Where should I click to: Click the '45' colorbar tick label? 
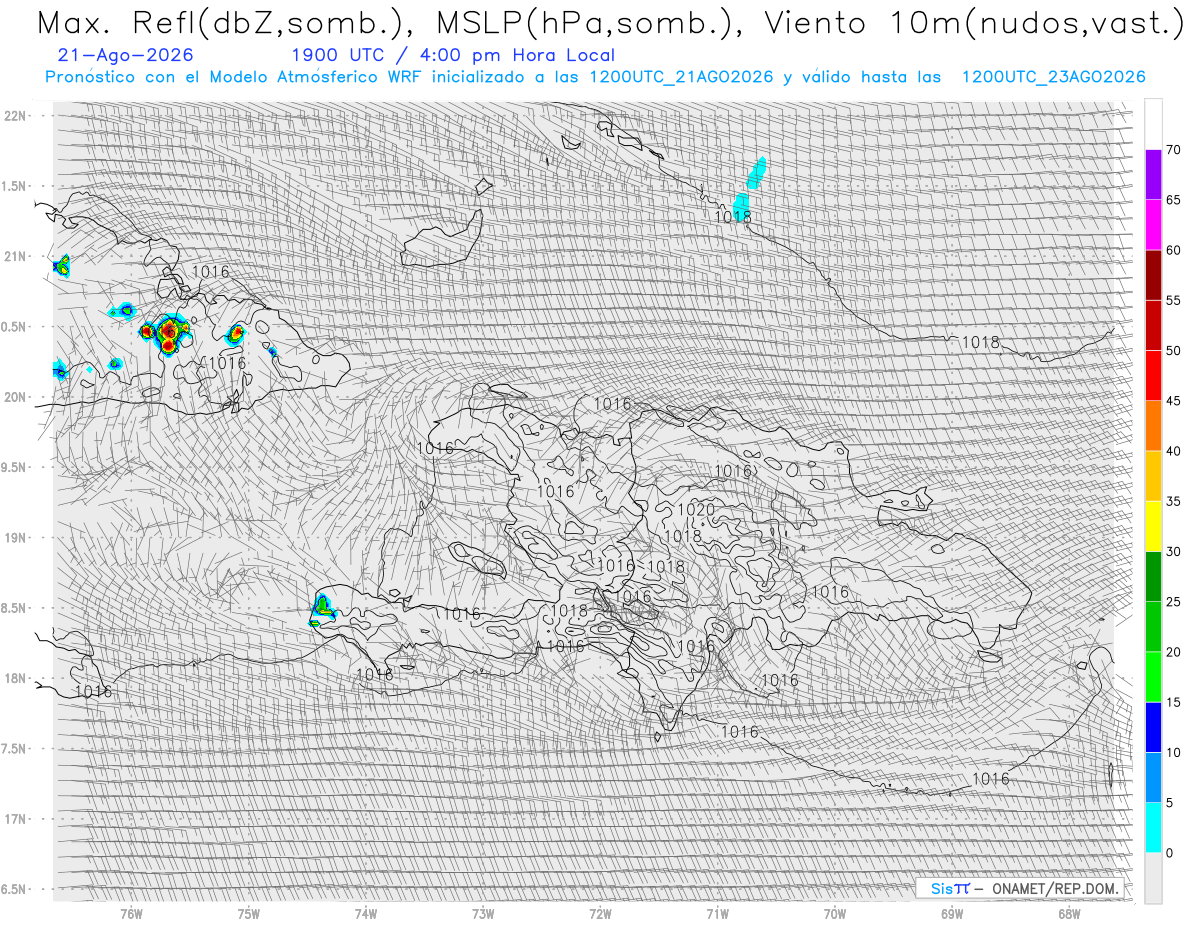tap(1173, 401)
